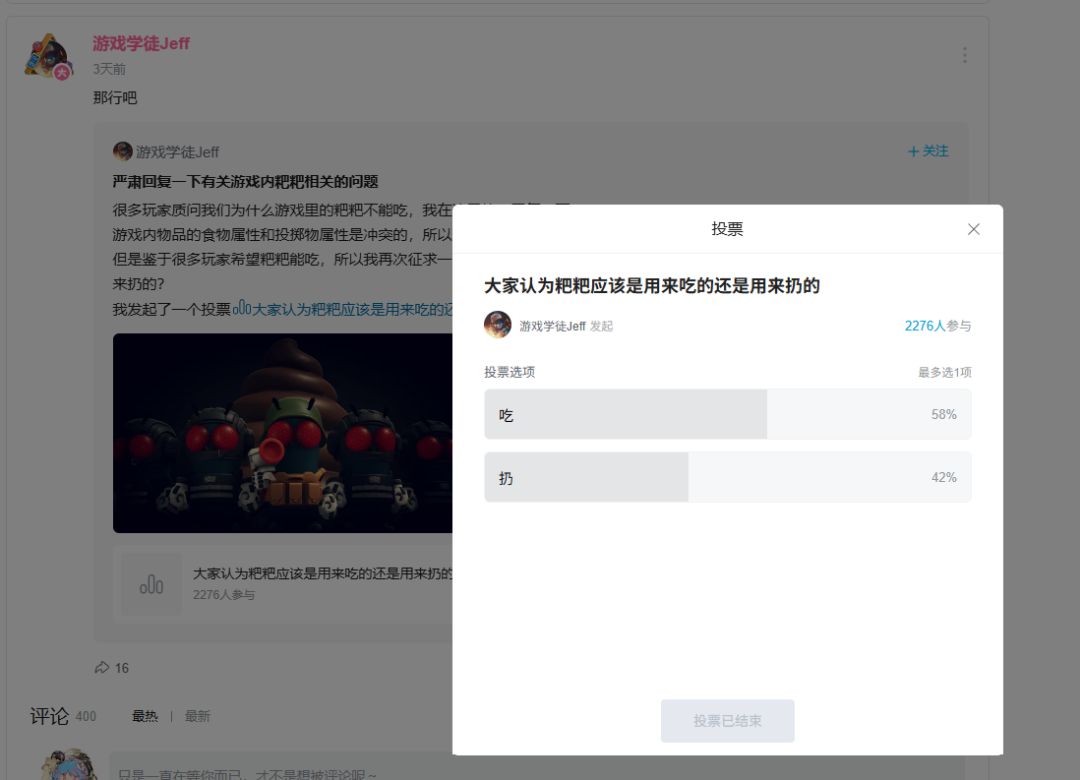Image resolution: width=1080 pixels, height=780 pixels.
Task: Select the 吃 poll option
Action: click(728, 414)
